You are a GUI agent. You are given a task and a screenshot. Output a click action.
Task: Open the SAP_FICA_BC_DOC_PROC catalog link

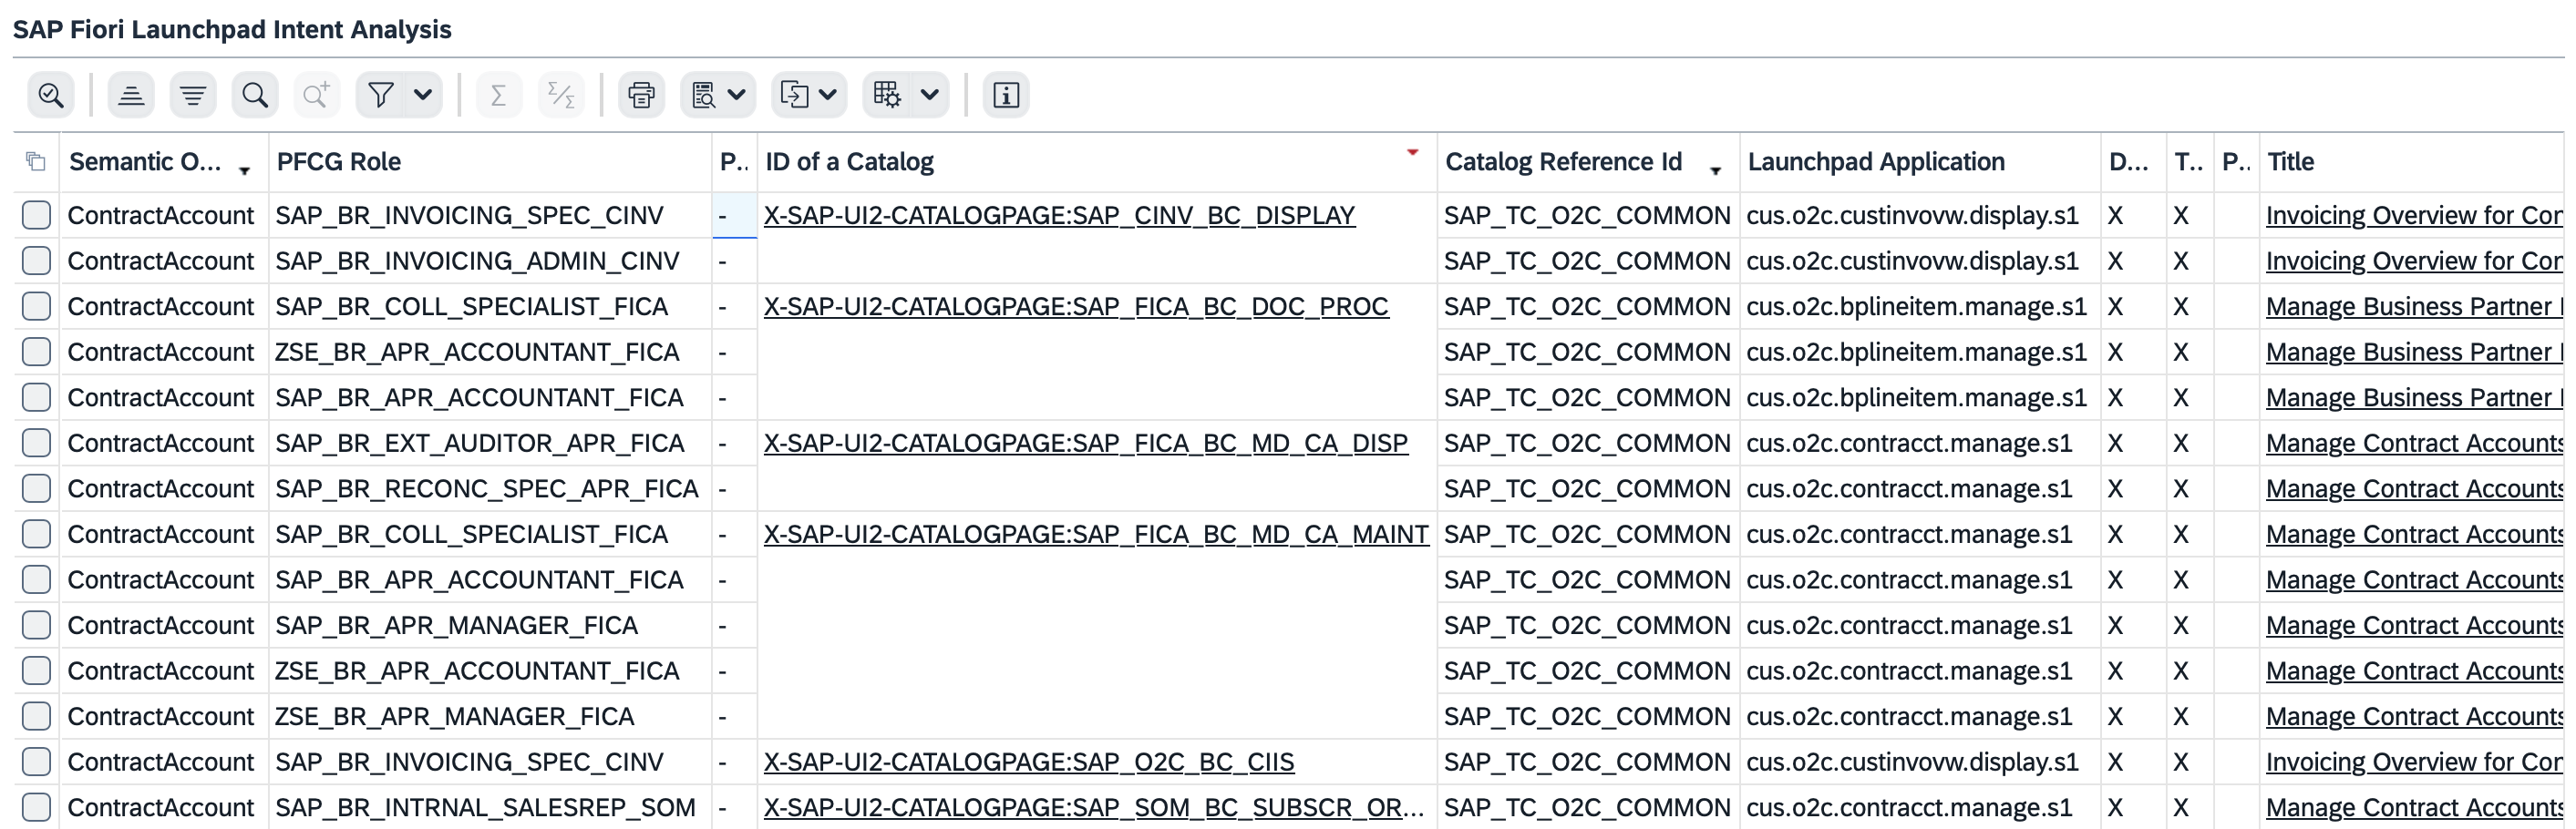click(1076, 307)
